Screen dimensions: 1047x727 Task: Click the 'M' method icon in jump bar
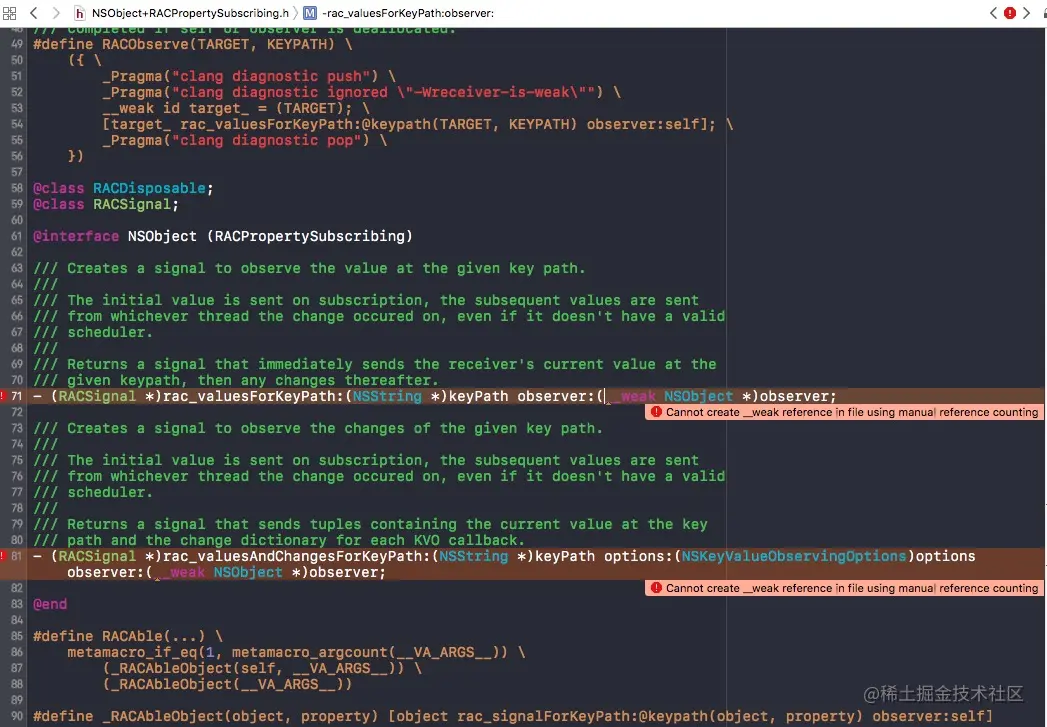(x=310, y=13)
